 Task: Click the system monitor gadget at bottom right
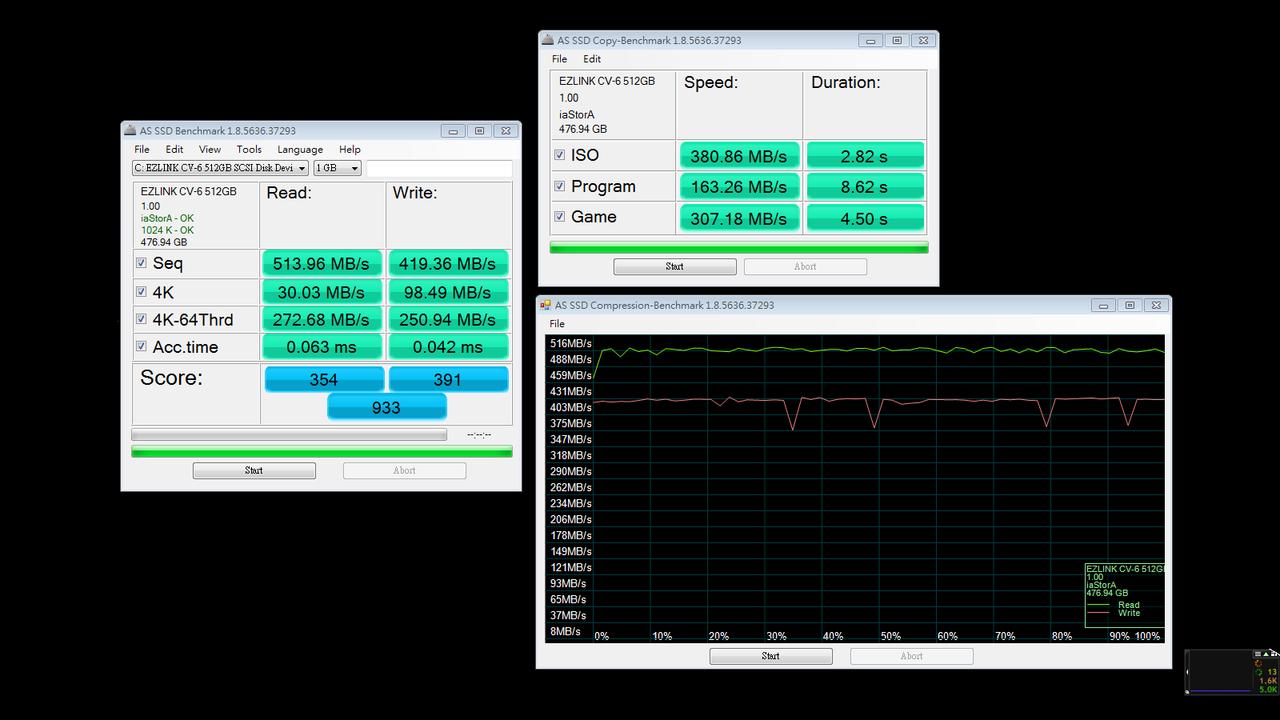click(1231, 671)
